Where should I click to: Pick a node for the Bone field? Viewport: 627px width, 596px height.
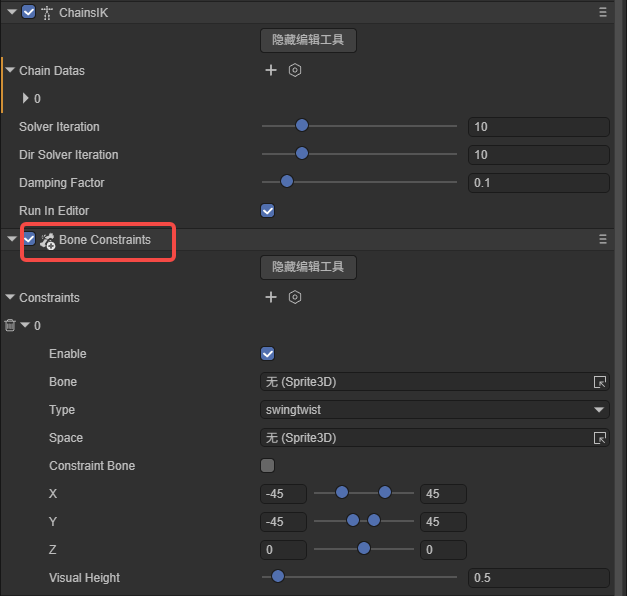600,382
